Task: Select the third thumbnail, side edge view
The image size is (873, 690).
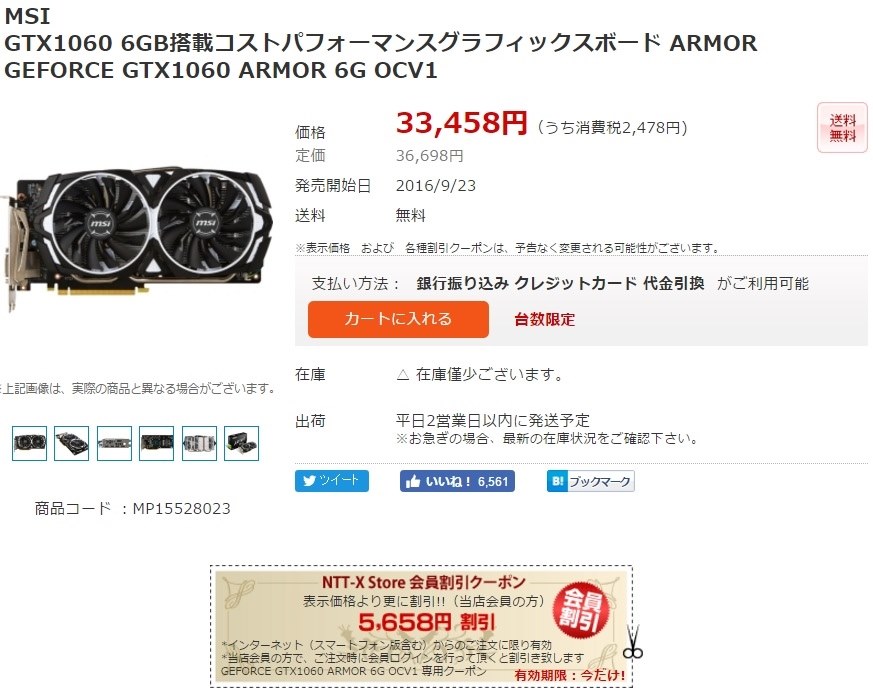Action: (114, 443)
